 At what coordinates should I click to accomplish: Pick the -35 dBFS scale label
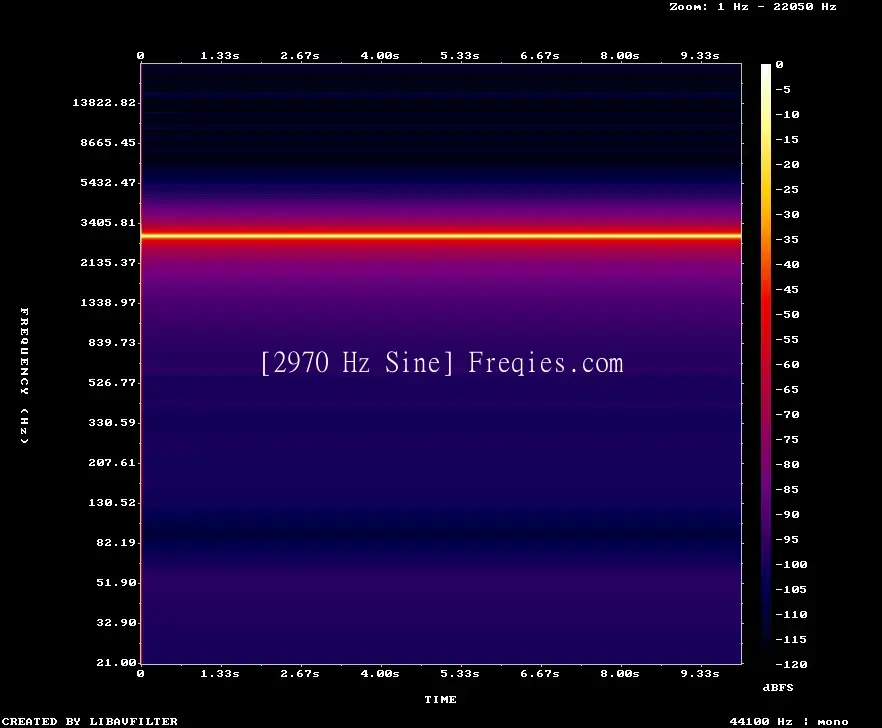tap(788, 240)
